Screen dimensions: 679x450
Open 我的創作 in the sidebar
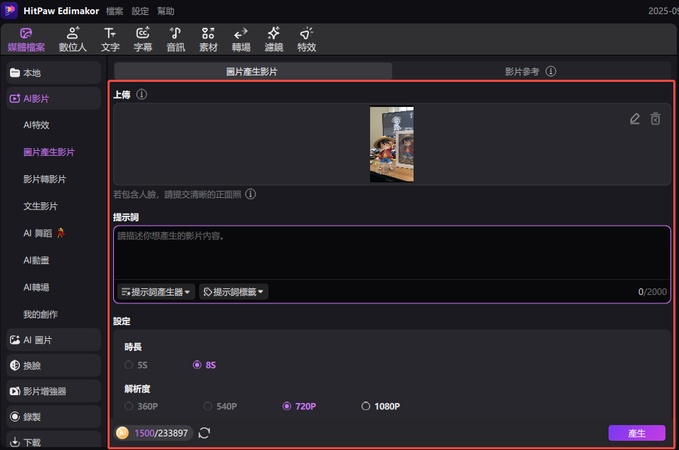(40, 314)
